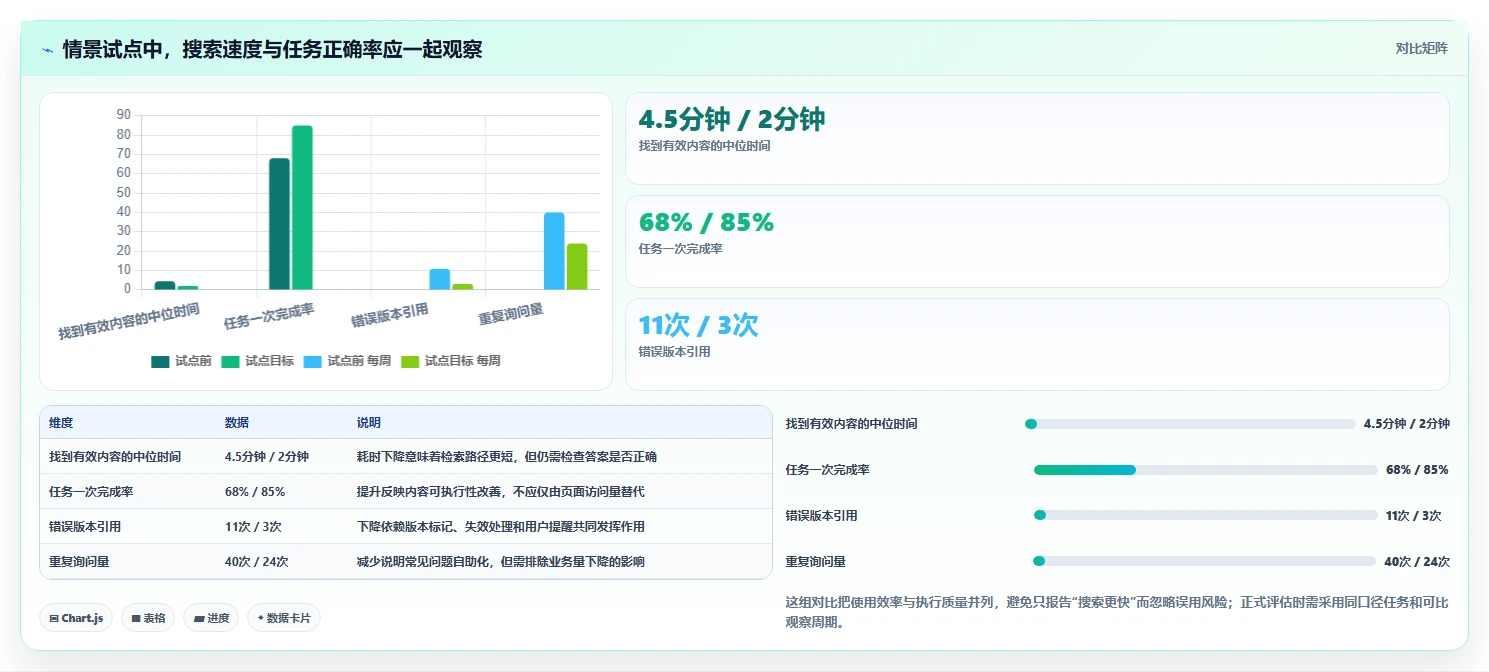Click explanation starting 耗时下降意味着检索路径更短
Viewport: 1489px width, 672px height.
click(507, 457)
